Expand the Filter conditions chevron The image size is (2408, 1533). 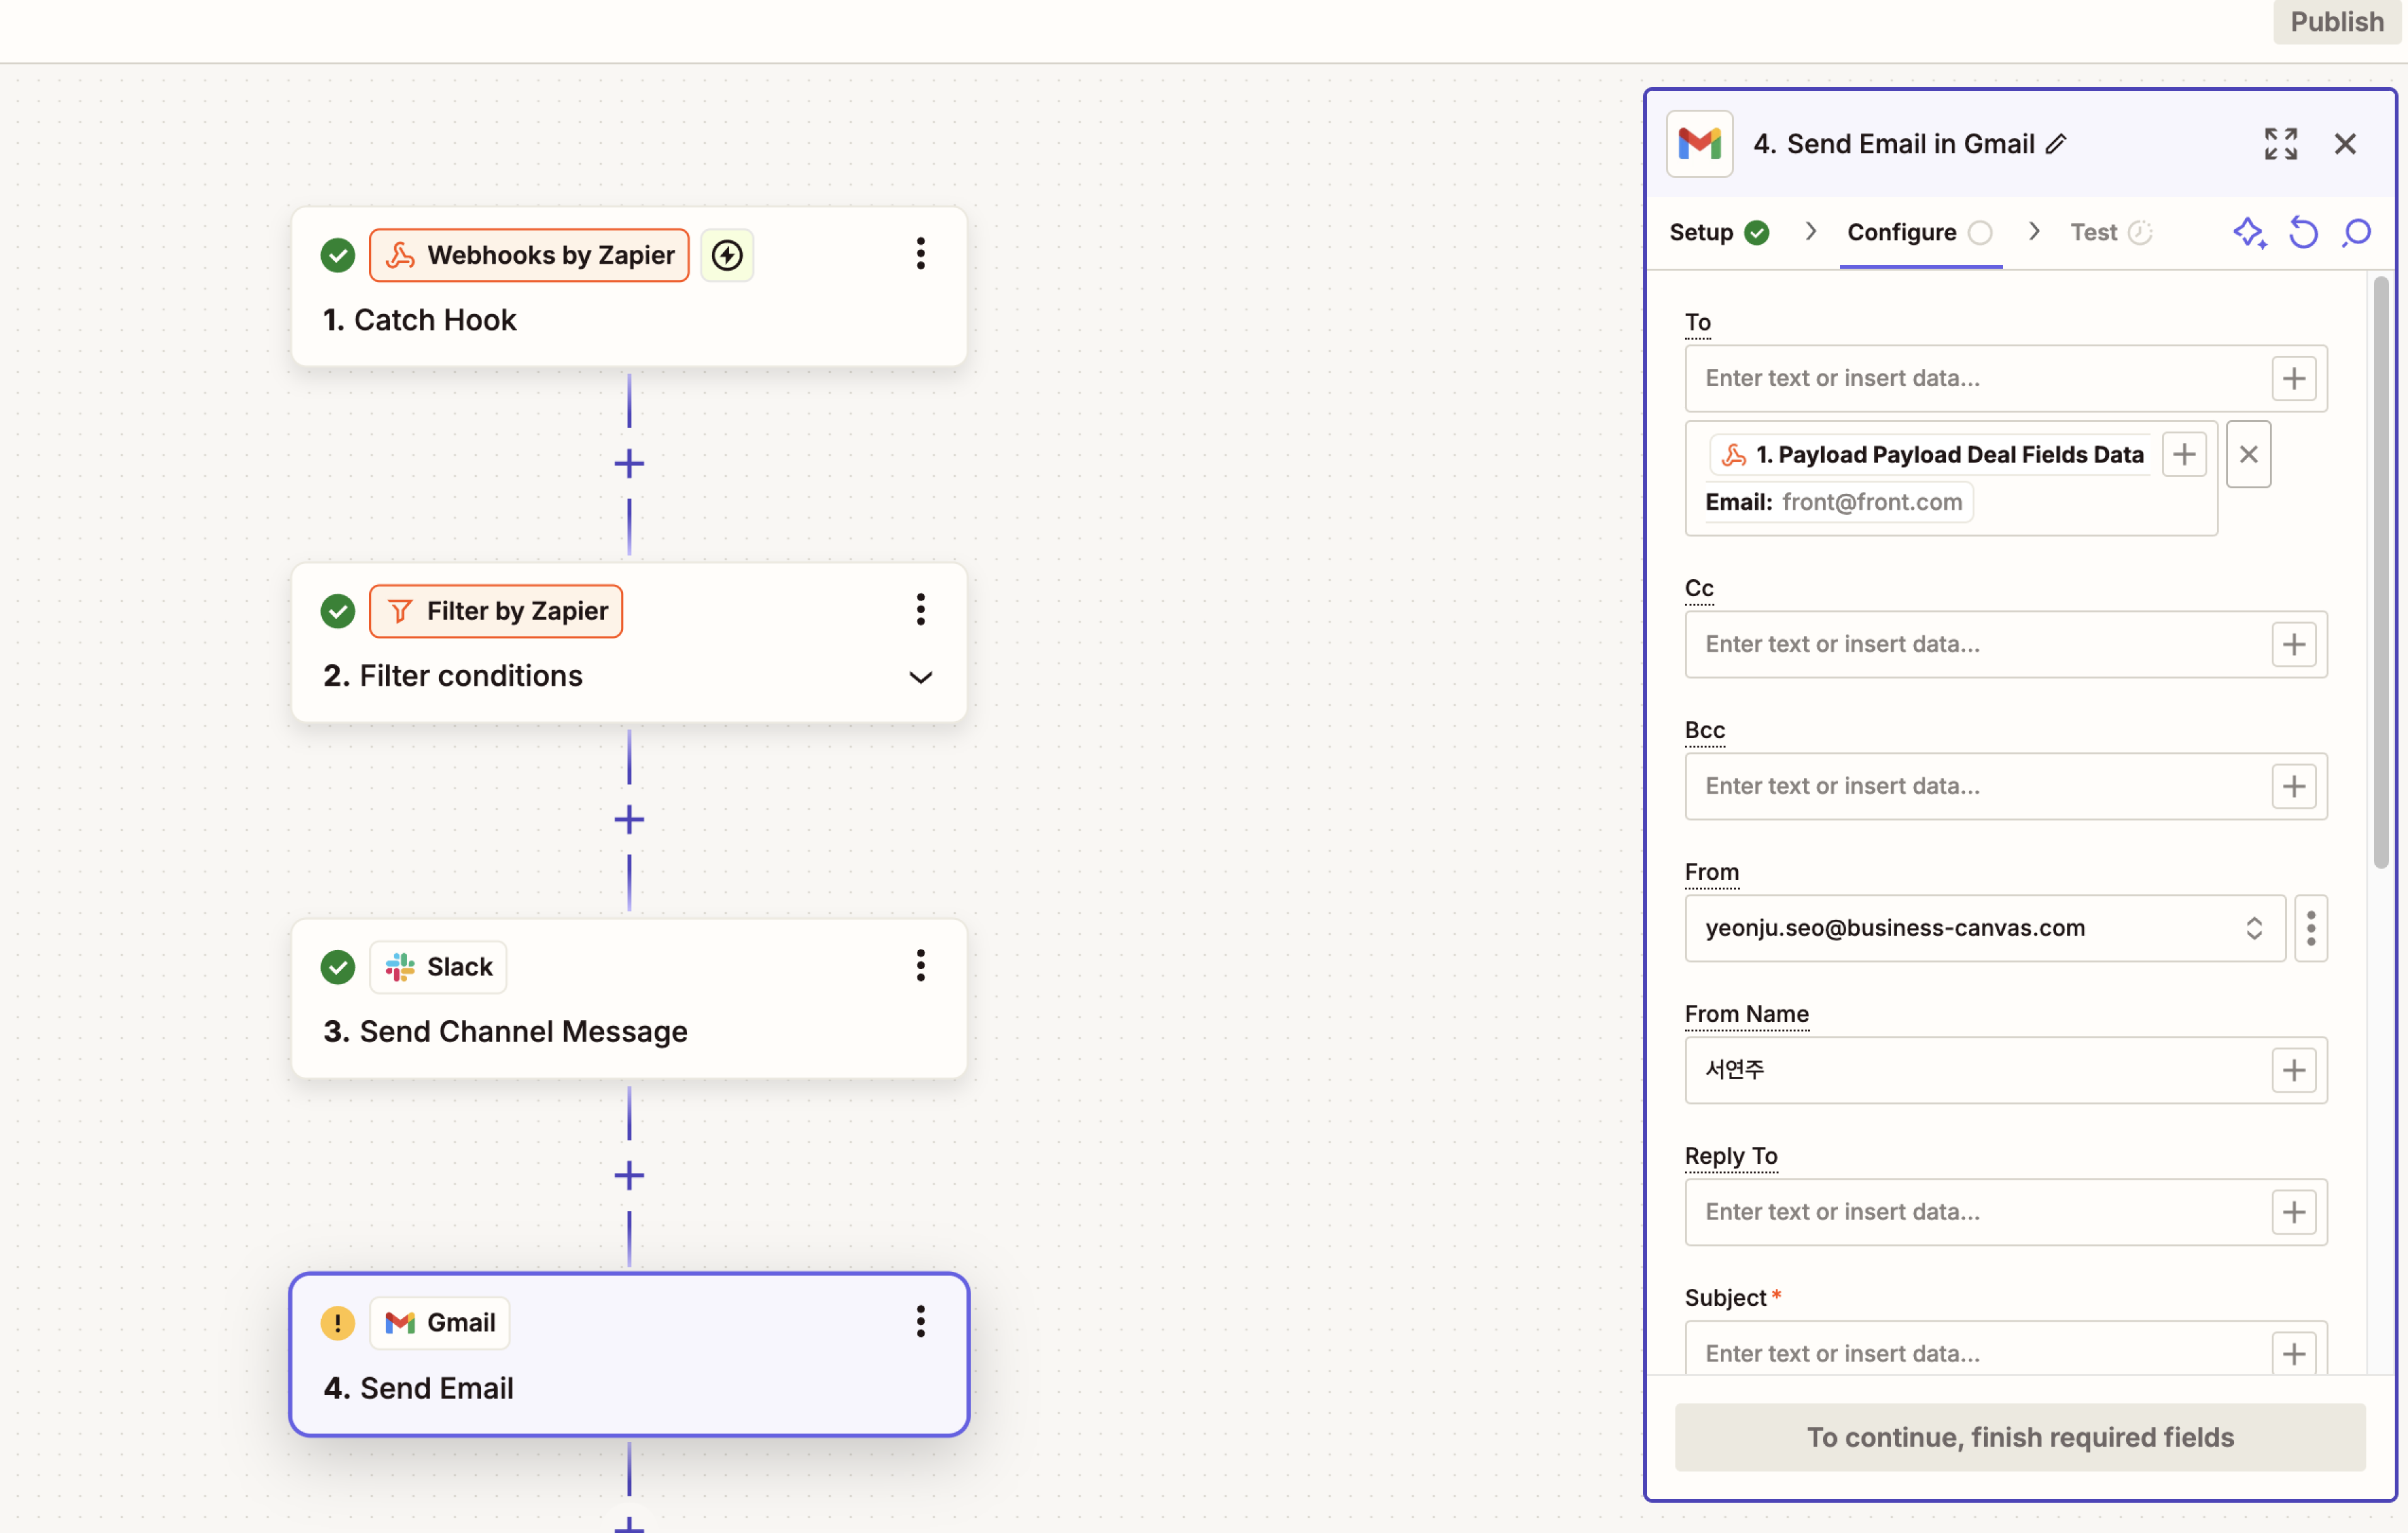(x=920, y=677)
